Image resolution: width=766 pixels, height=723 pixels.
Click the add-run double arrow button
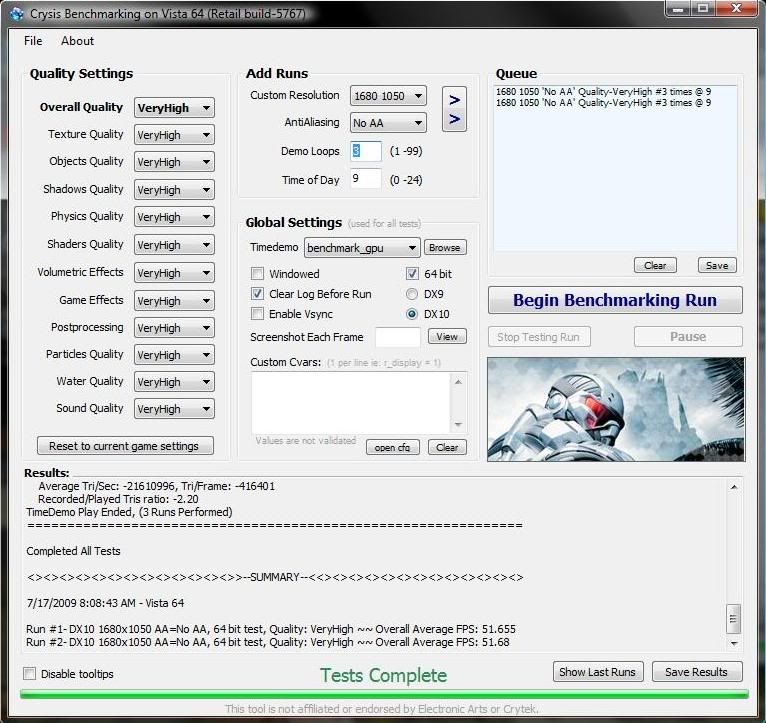pyautogui.click(x=454, y=110)
